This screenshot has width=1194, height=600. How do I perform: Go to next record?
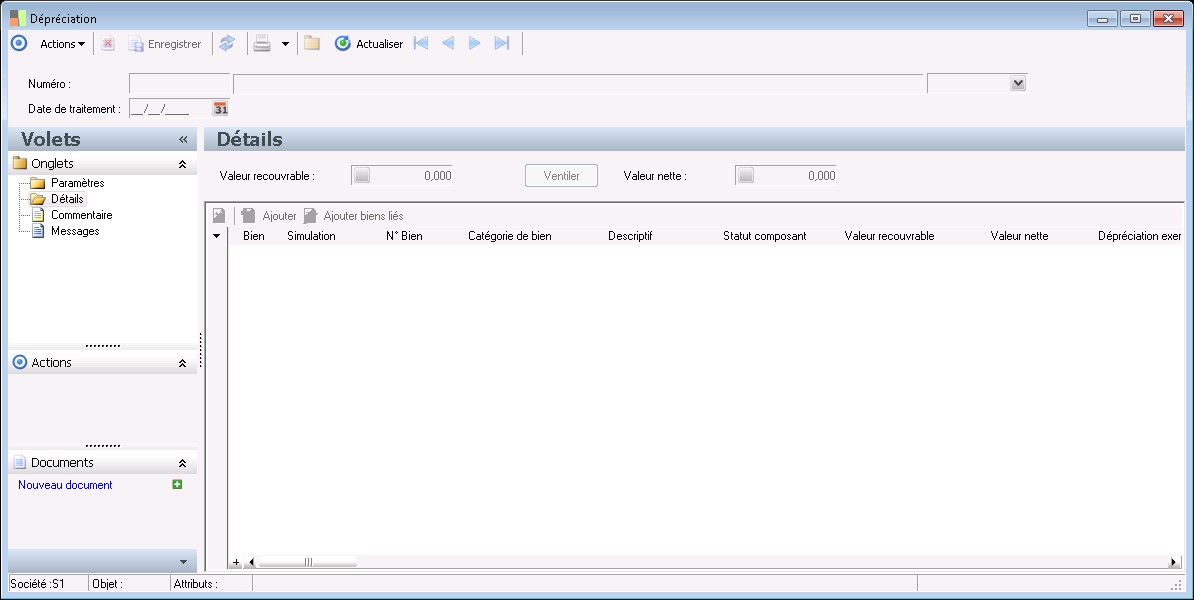click(474, 43)
